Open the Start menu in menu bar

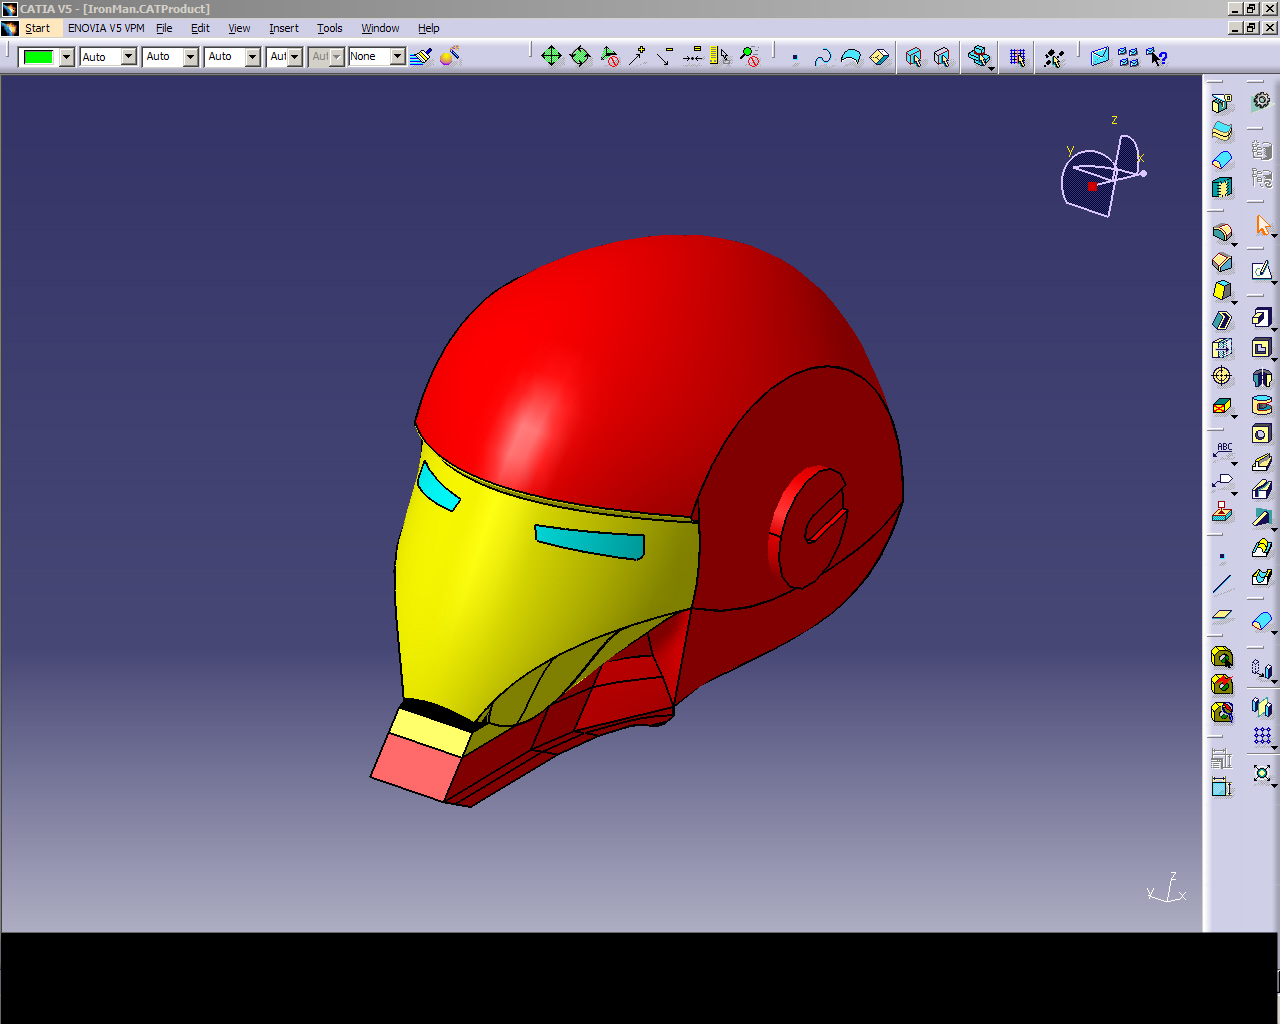point(37,28)
